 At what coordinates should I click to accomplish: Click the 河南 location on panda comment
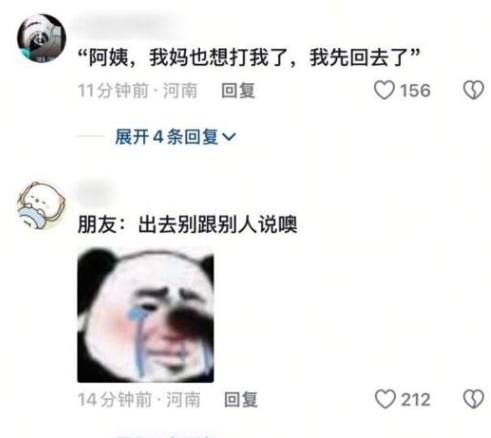click(x=183, y=399)
